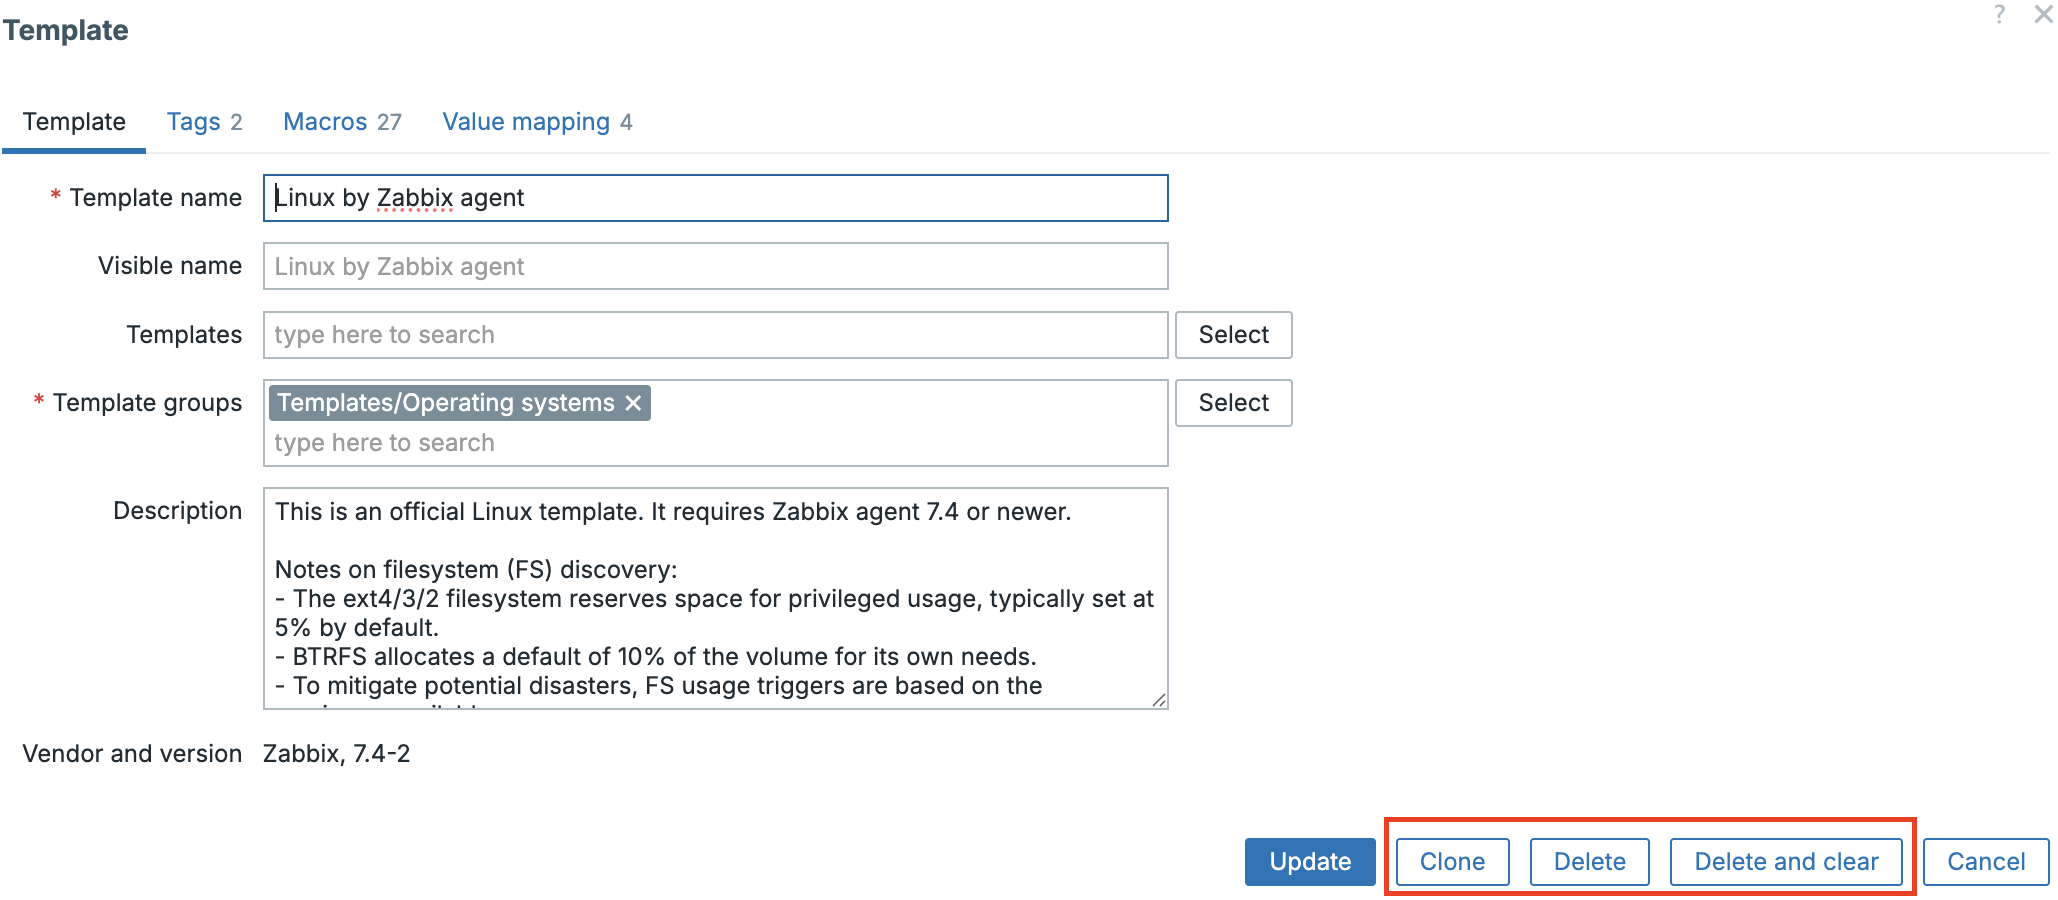Clone the current template
Image resolution: width=2058 pixels, height=900 pixels.
(1451, 861)
